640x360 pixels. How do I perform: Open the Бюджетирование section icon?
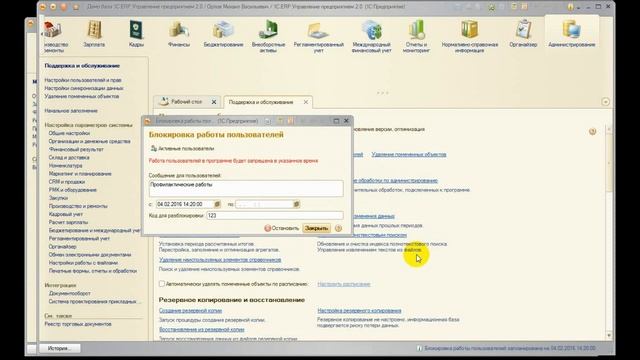click(223, 34)
